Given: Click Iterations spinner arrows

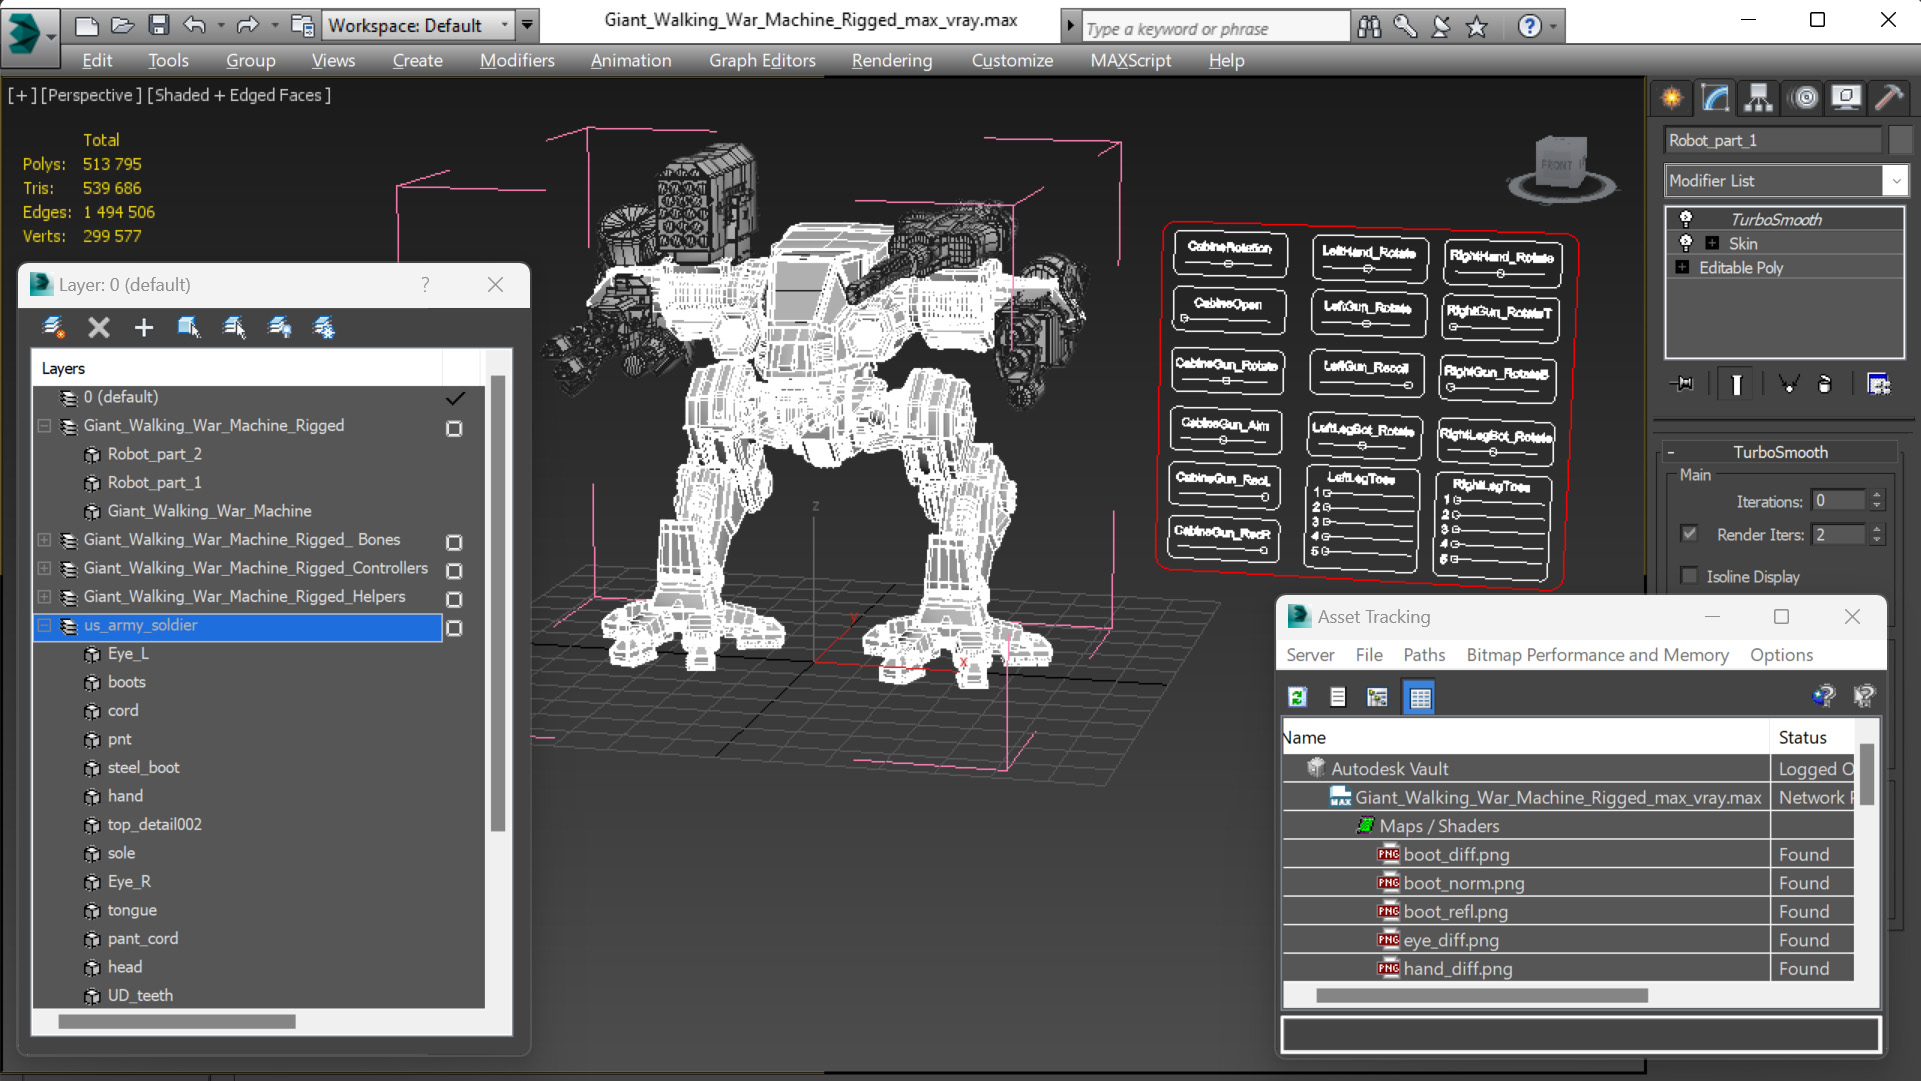Looking at the screenshot, I should pyautogui.click(x=1877, y=500).
